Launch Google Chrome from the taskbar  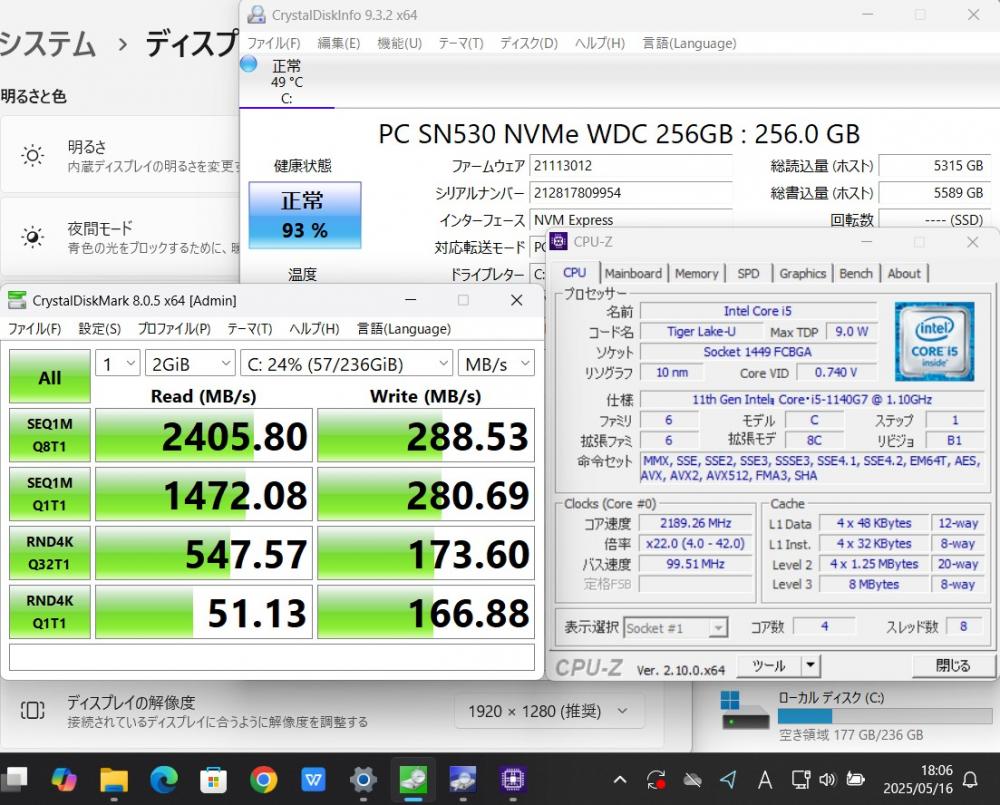[x=263, y=779]
